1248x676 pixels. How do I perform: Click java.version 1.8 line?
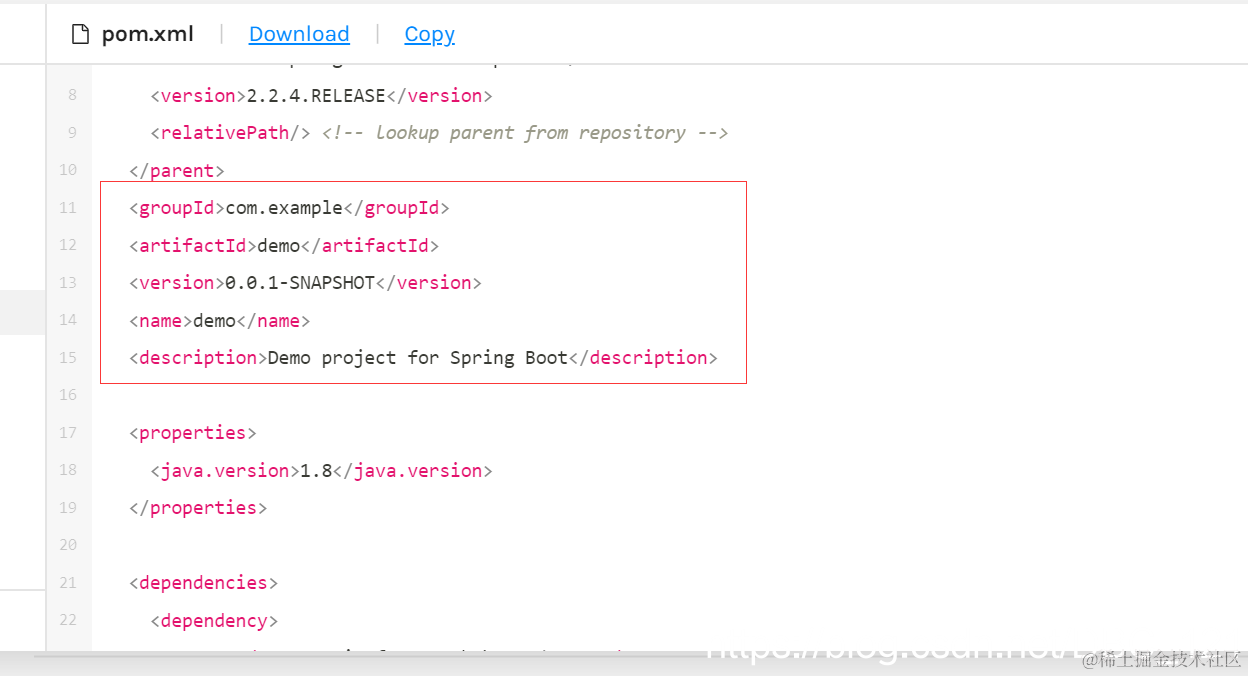coord(322,471)
